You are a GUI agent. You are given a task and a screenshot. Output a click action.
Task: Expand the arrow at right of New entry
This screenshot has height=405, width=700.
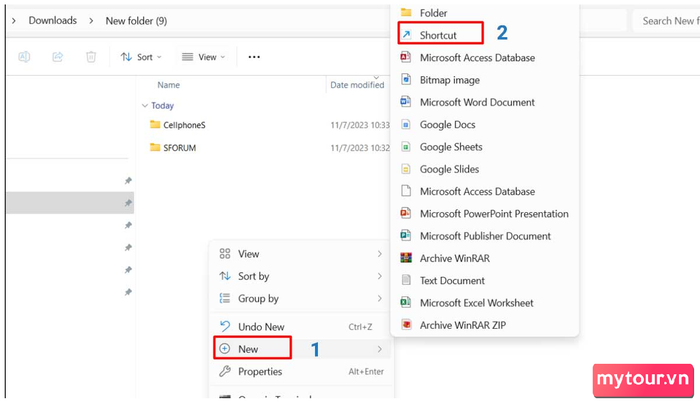379,349
